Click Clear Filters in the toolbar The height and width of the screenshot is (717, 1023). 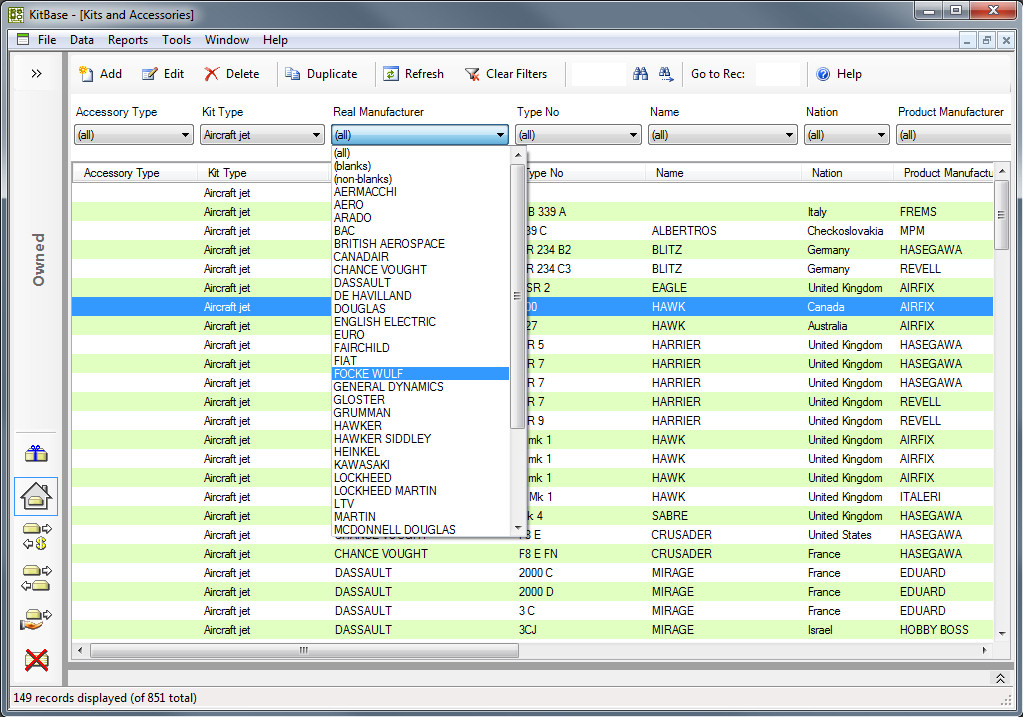click(x=506, y=74)
